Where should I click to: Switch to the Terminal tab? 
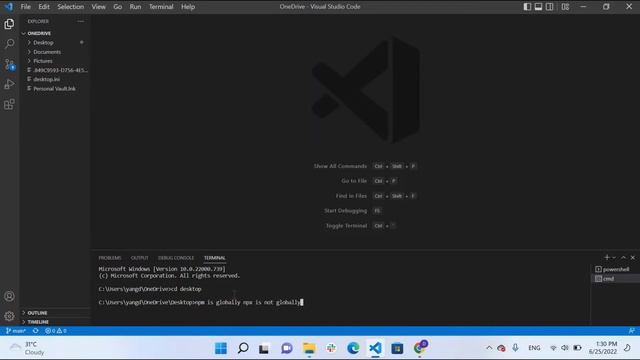tap(215, 258)
